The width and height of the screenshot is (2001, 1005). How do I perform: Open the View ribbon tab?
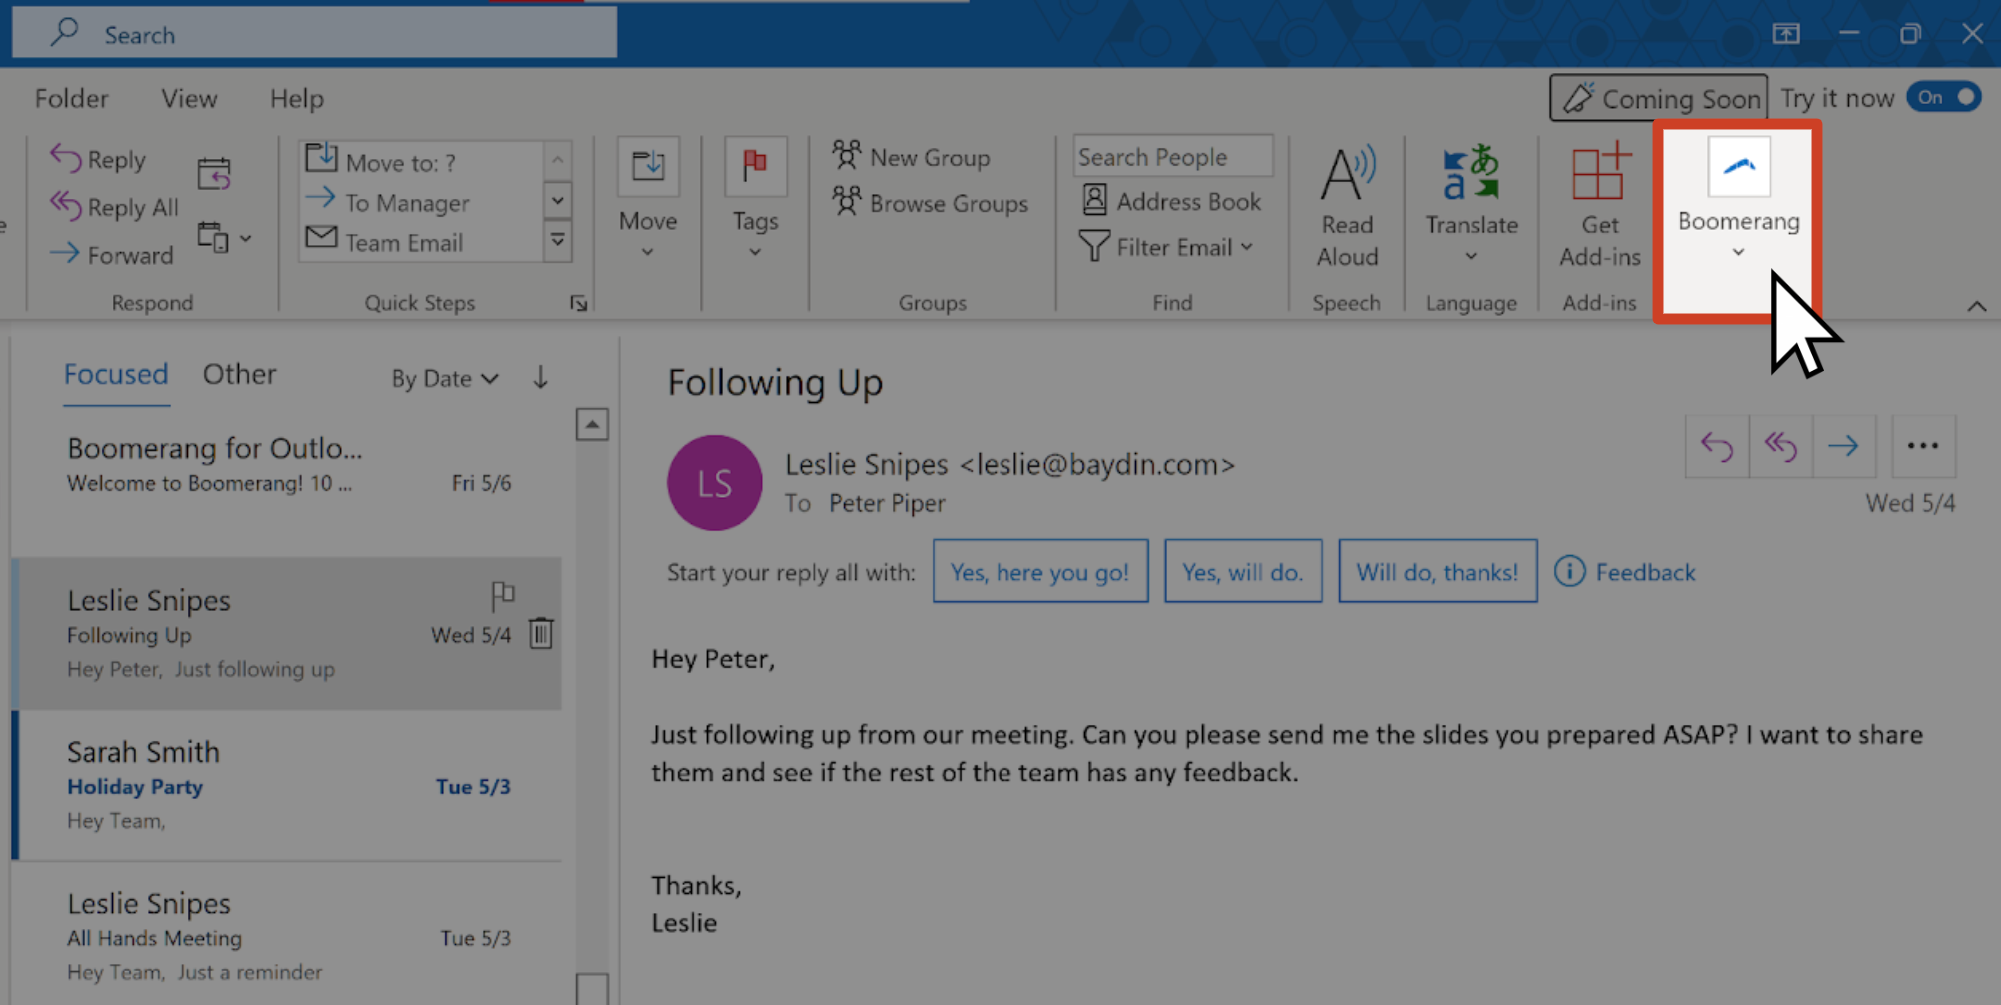189,98
